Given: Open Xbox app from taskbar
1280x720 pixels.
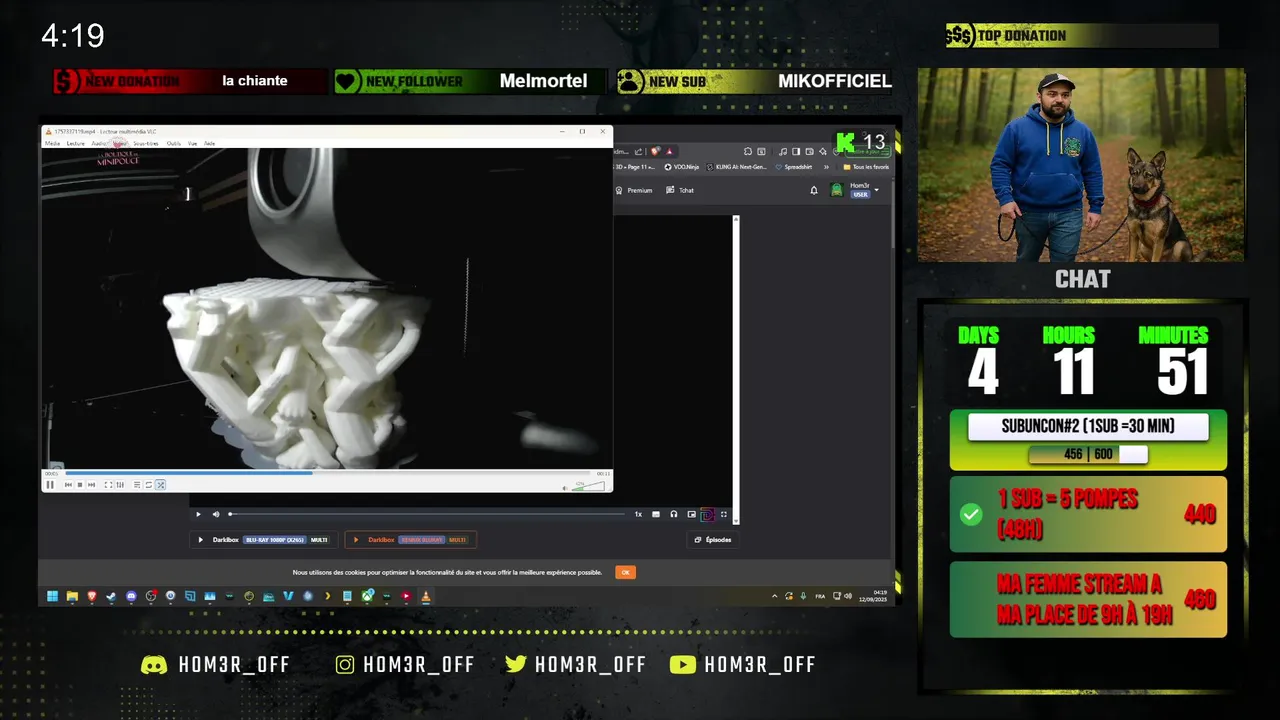Looking at the screenshot, I should coord(367,596).
